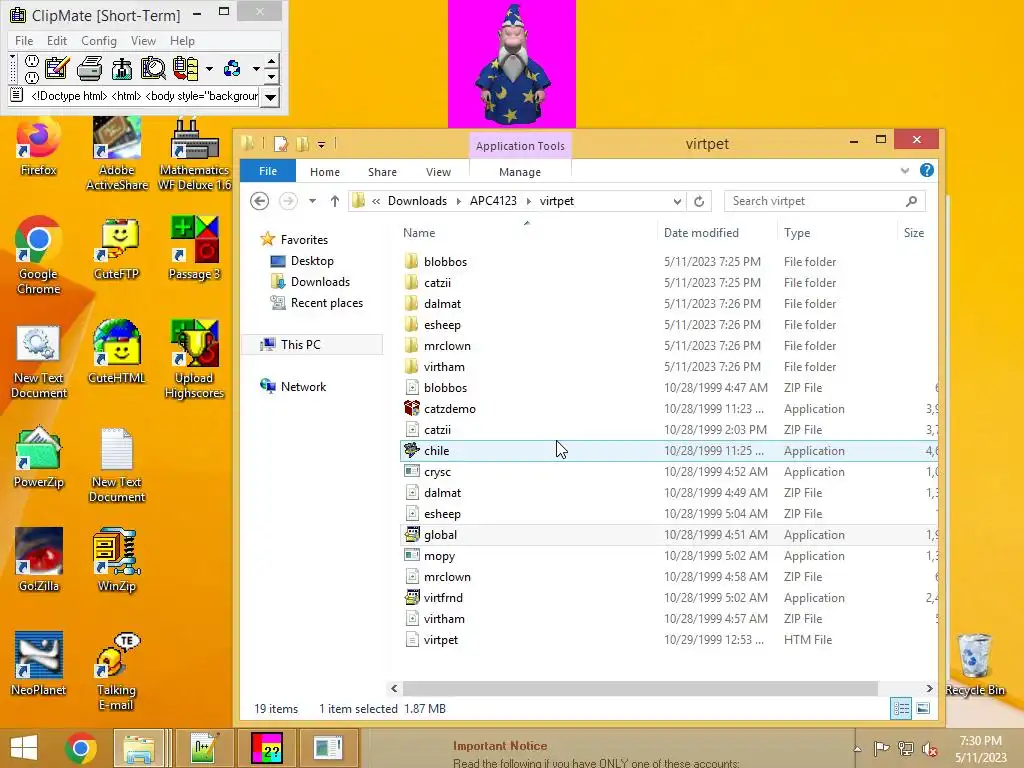
Task: Sort by Date modified column header
Action: 701,232
